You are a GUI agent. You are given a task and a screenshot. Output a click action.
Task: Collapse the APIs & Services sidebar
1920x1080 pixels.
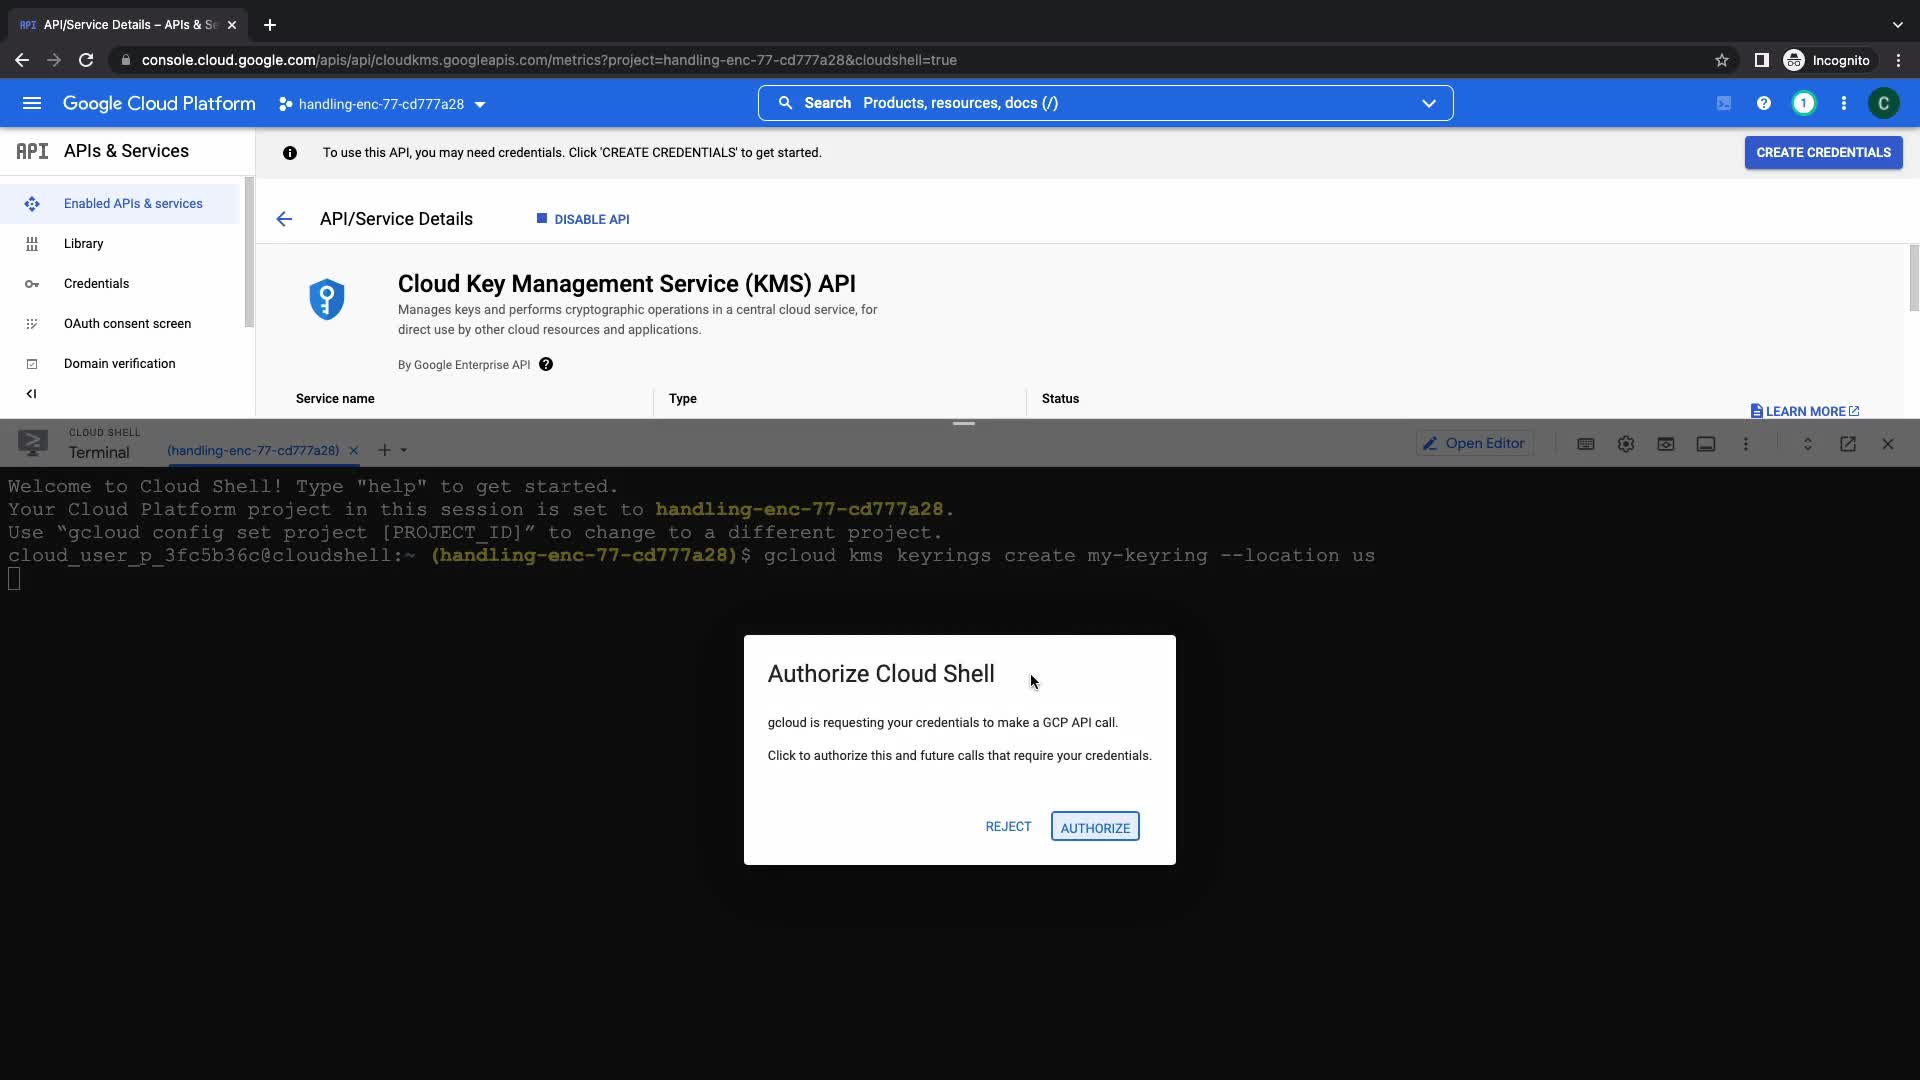coord(31,394)
